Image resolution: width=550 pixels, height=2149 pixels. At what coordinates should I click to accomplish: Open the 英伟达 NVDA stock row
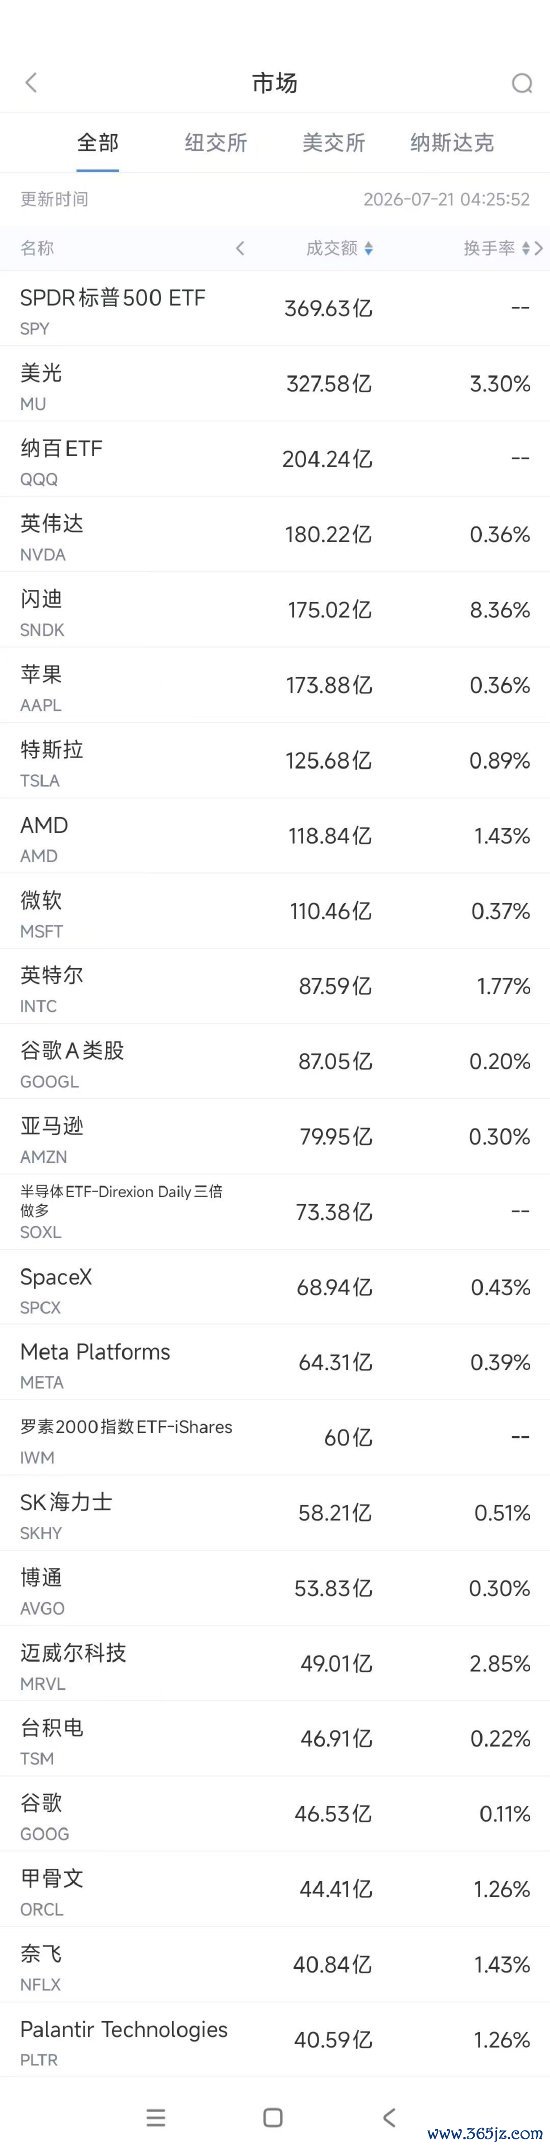[x=275, y=535]
